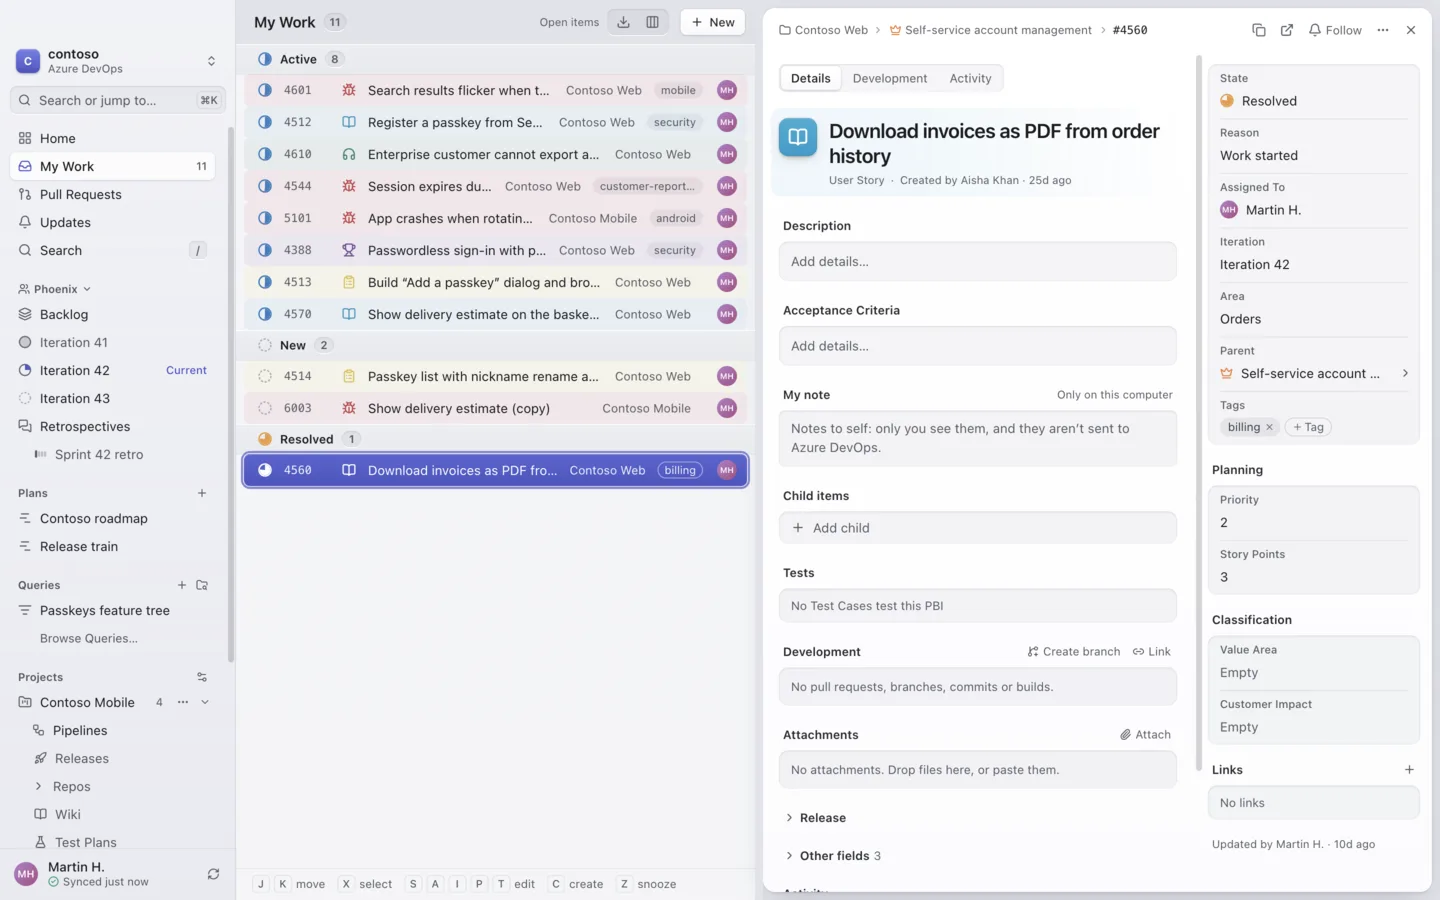Copy work item #4560 using the copy icon
Viewport: 1440px width, 900px height.
click(x=1259, y=30)
